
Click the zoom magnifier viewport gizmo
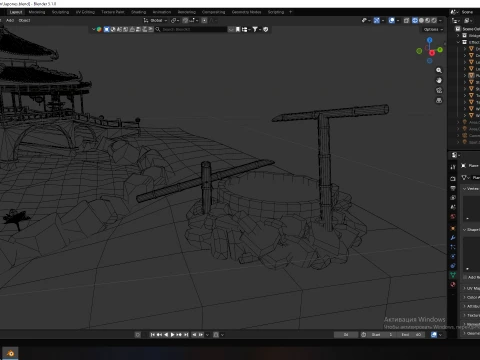tap(439, 70)
